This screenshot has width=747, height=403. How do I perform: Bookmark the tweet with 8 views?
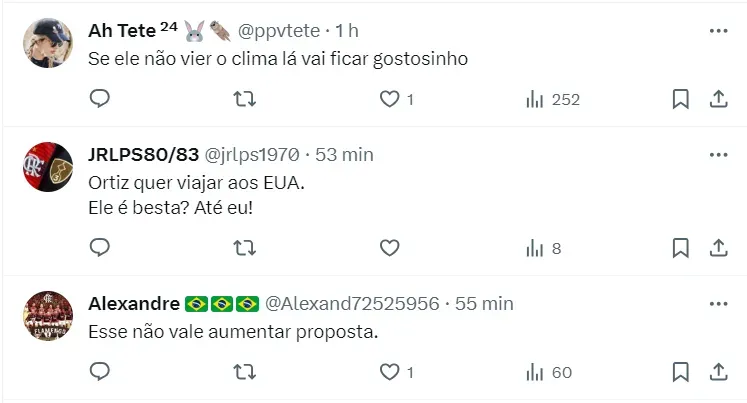[680, 248]
